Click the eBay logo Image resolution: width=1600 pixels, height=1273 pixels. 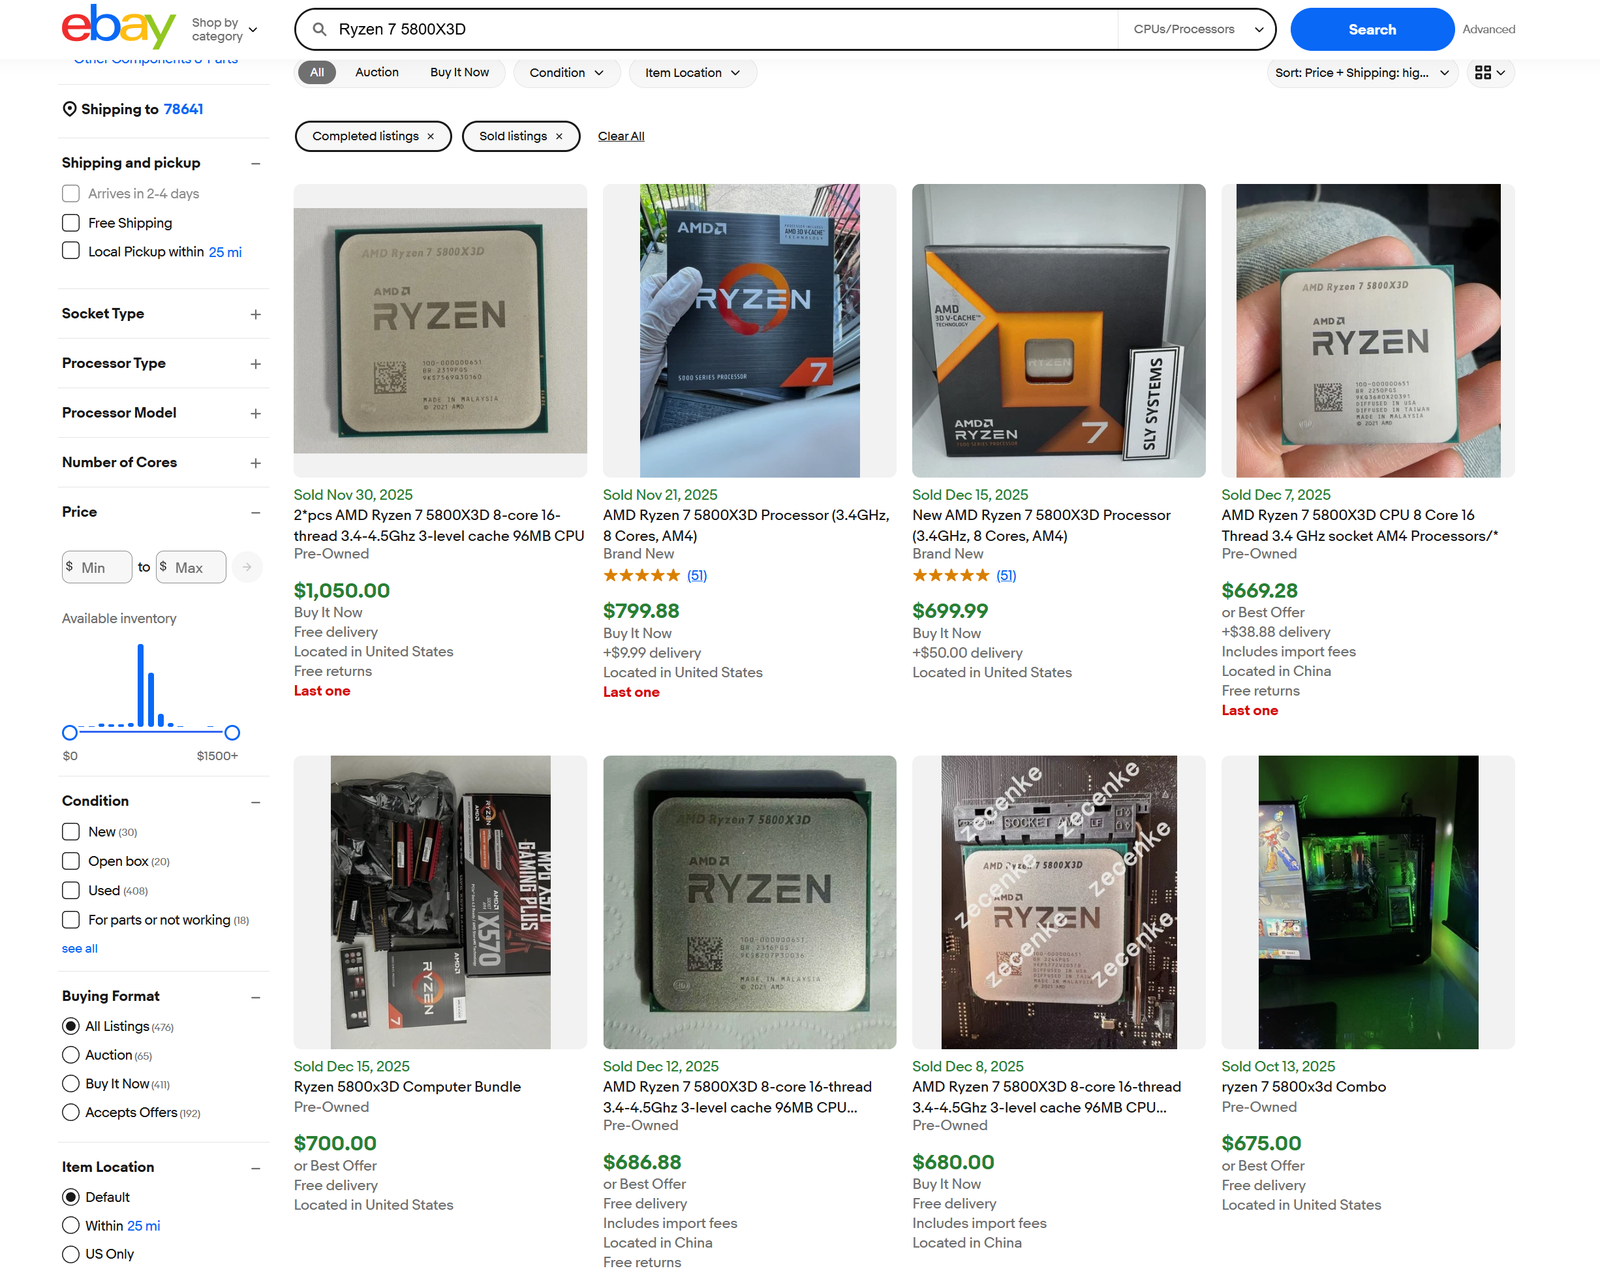tap(117, 28)
